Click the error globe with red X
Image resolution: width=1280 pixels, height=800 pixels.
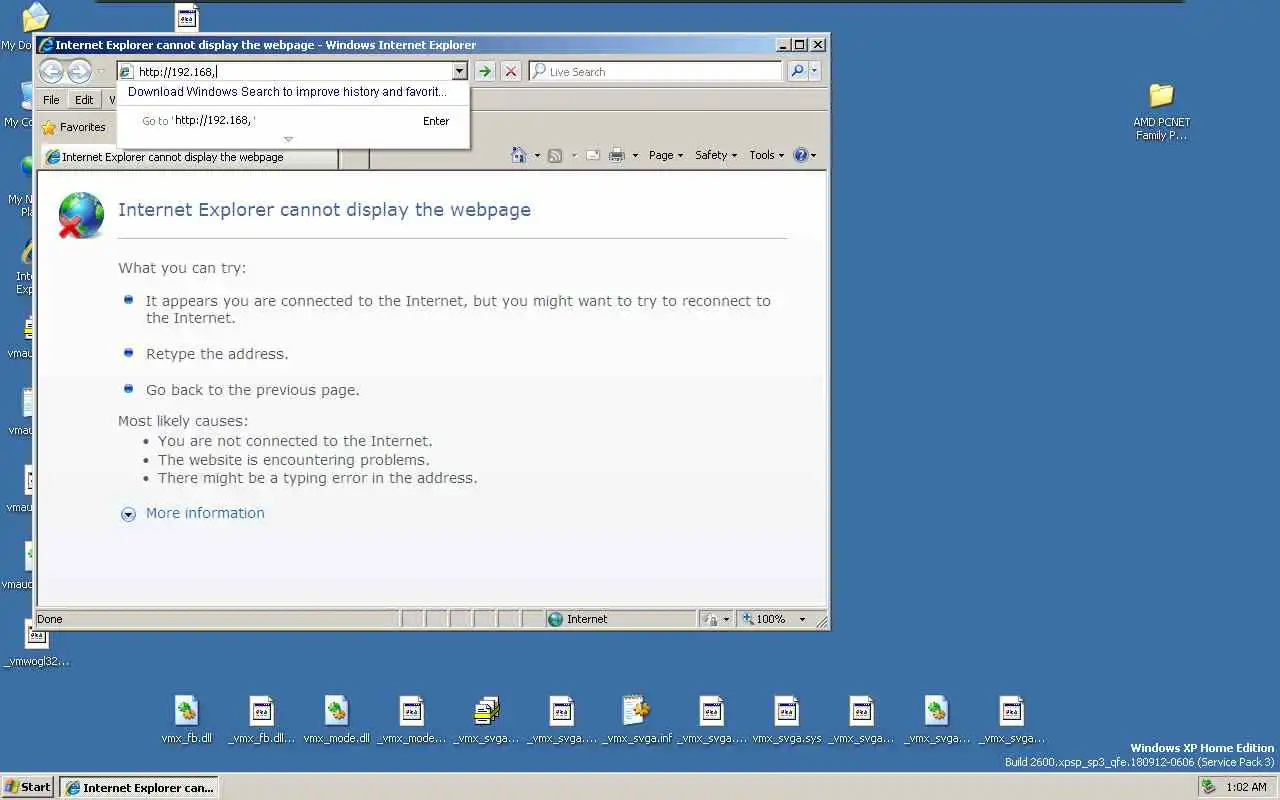tap(81, 215)
